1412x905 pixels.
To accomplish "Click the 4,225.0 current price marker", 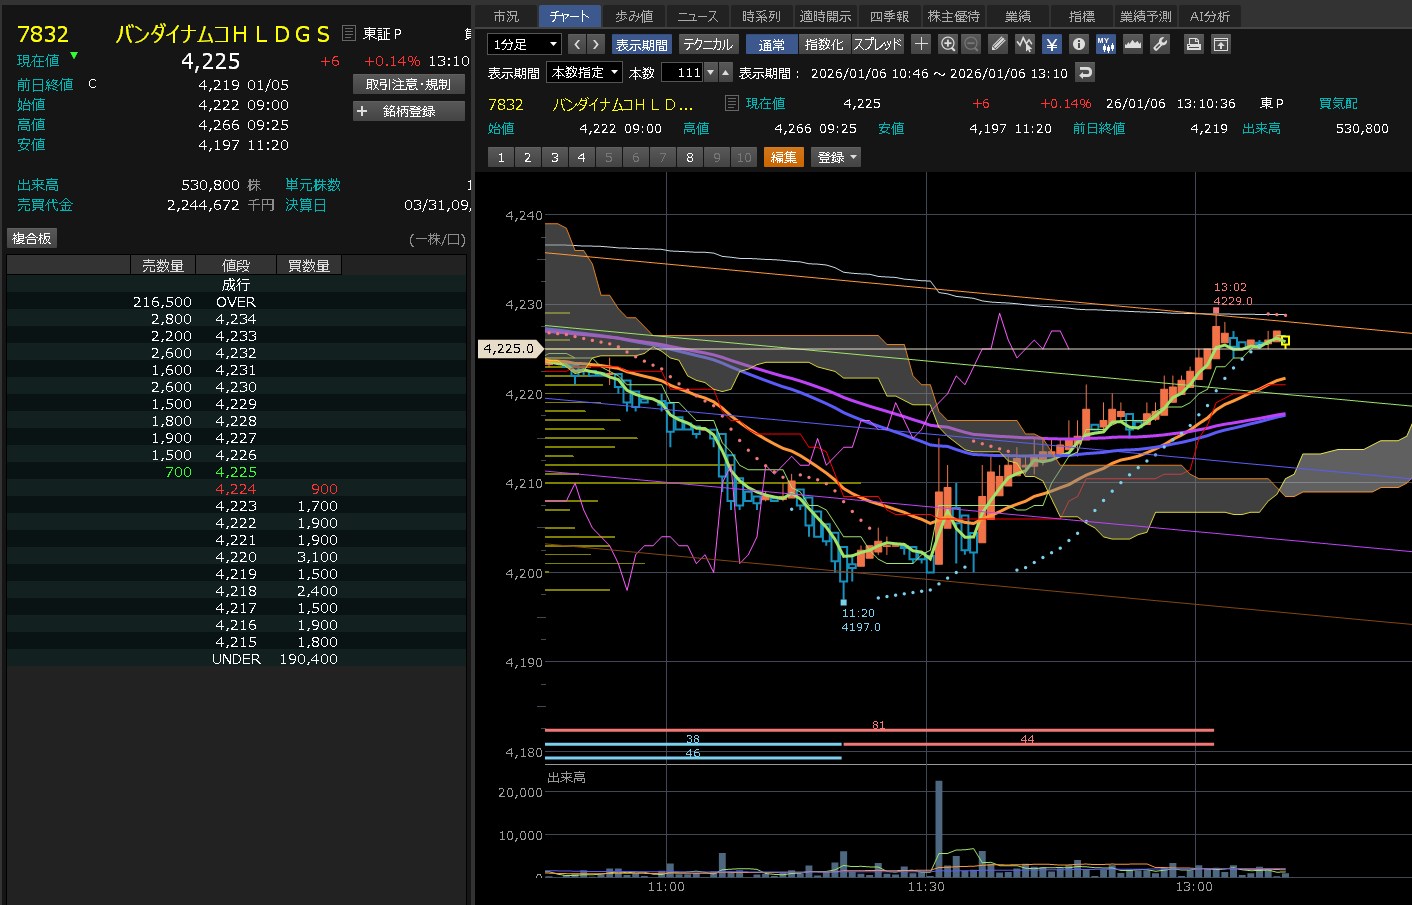I will (509, 349).
